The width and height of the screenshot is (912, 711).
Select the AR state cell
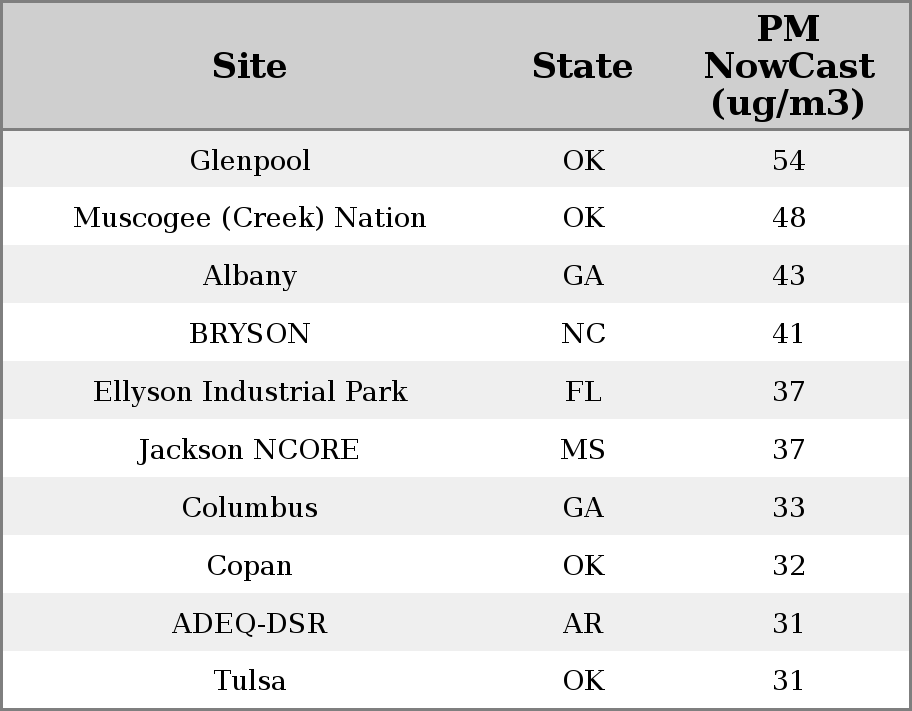click(583, 624)
